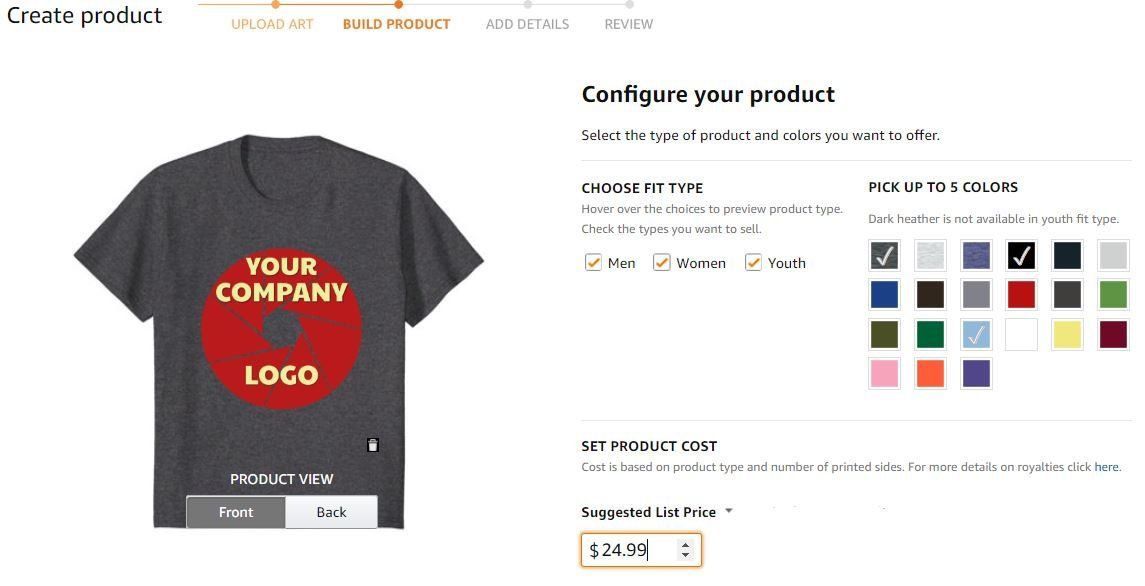Open the royalties 'here' link
Image resolution: width=1145 pixels, height=586 pixels.
click(x=1106, y=467)
